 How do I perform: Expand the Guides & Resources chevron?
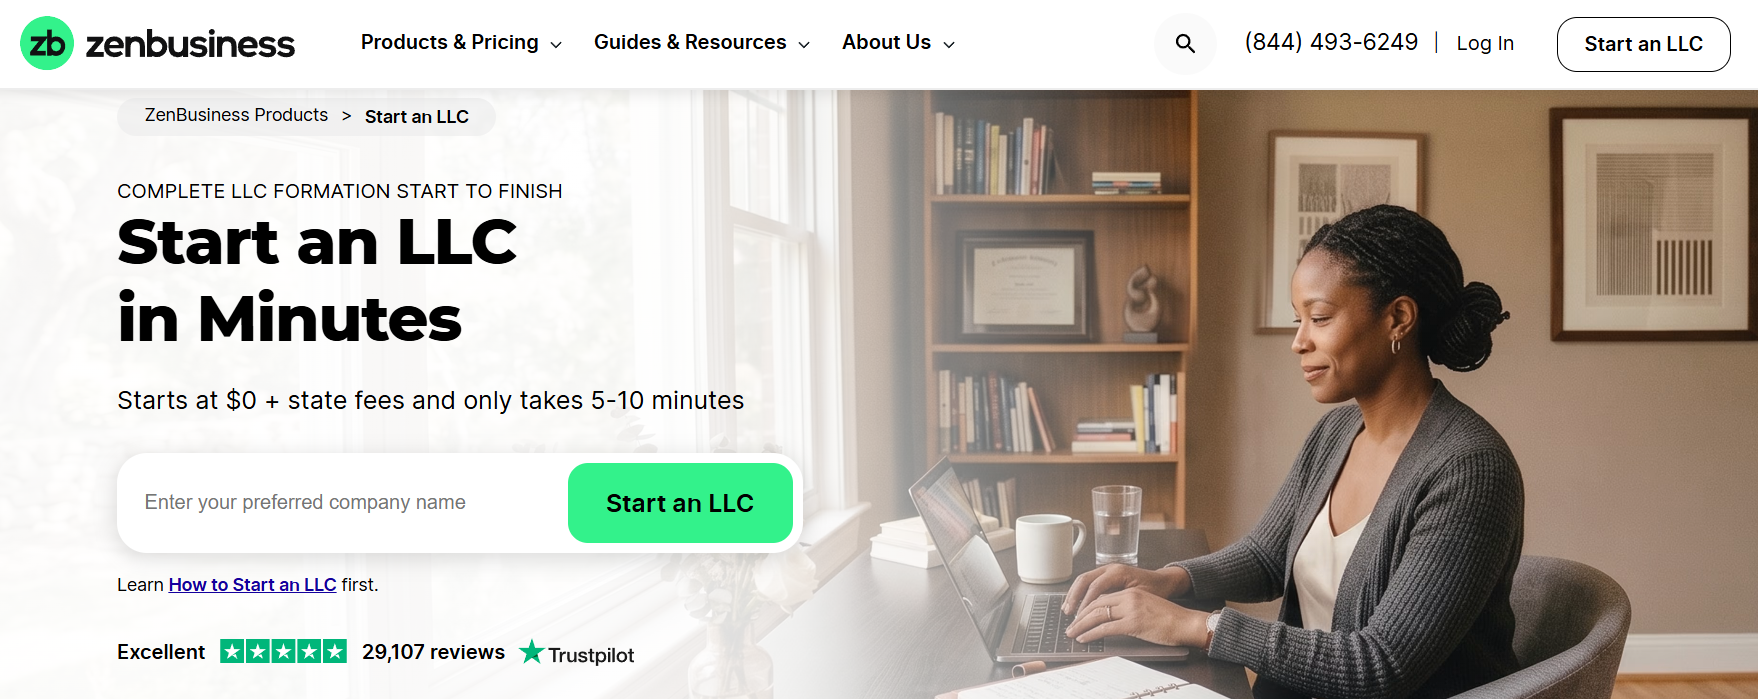point(804,45)
